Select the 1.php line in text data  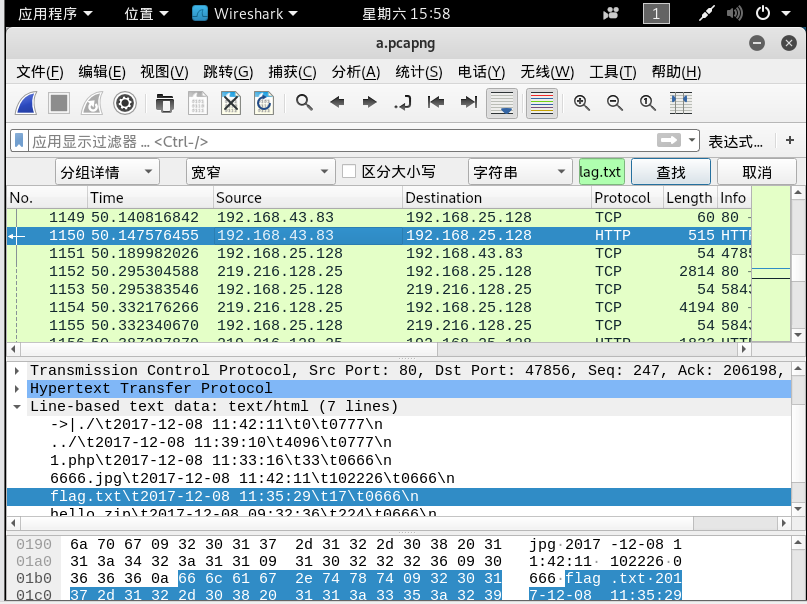coord(221,460)
